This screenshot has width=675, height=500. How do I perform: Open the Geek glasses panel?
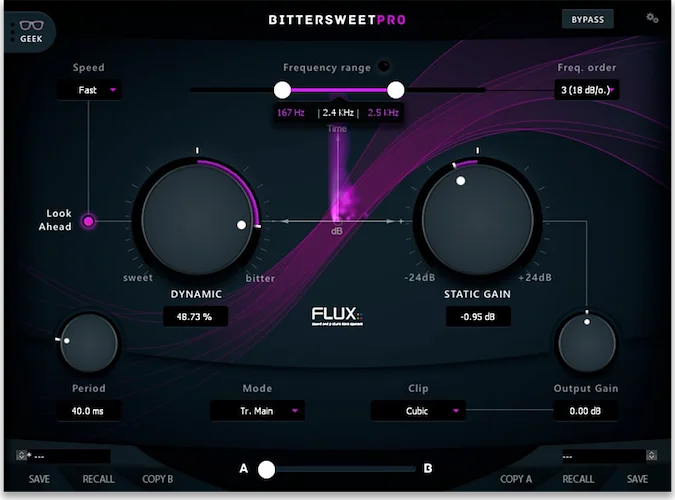30,32
